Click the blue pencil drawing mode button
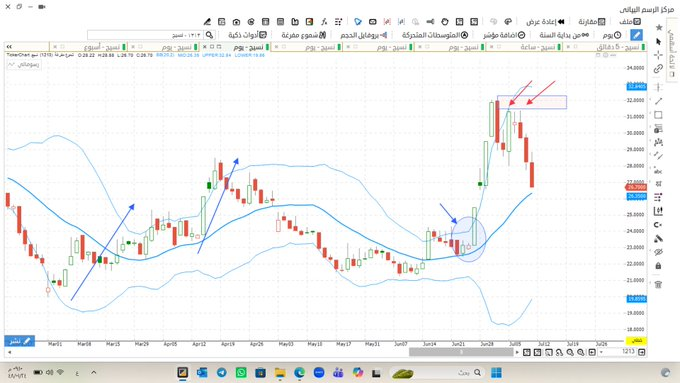 (x=636, y=35)
